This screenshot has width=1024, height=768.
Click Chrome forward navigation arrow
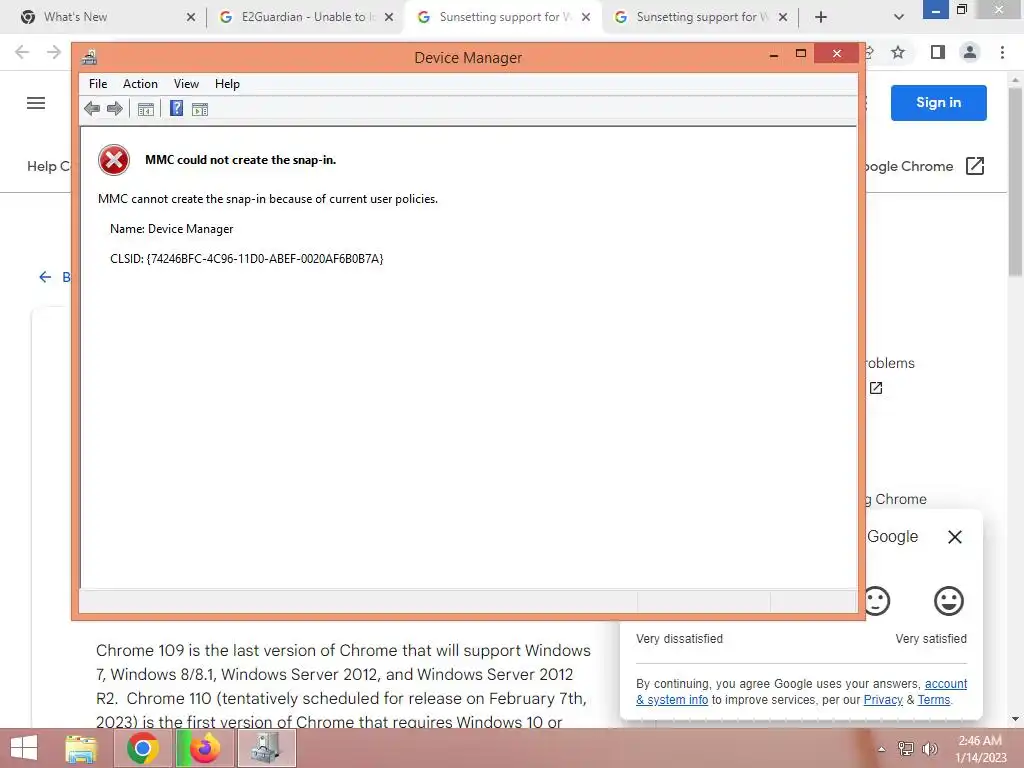(x=54, y=52)
